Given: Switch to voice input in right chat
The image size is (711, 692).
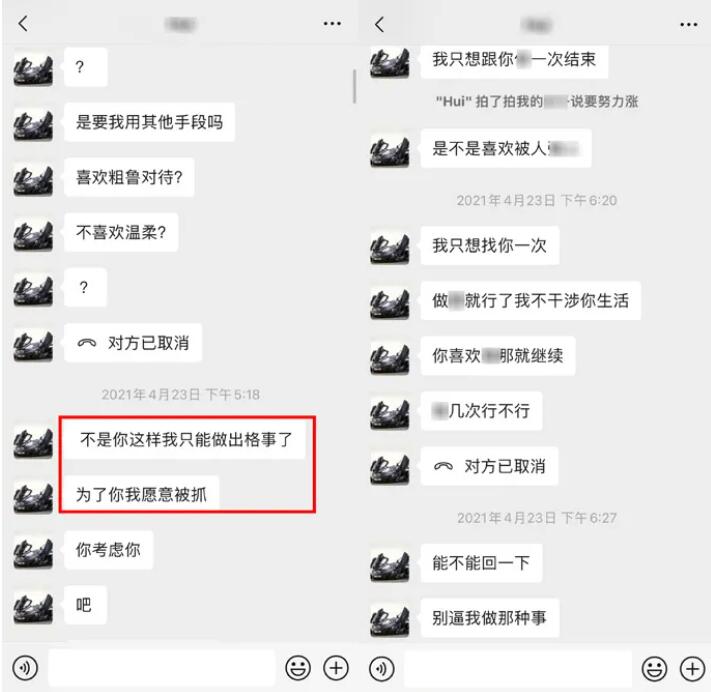Looking at the screenshot, I should pyautogui.click(x=382, y=669).
